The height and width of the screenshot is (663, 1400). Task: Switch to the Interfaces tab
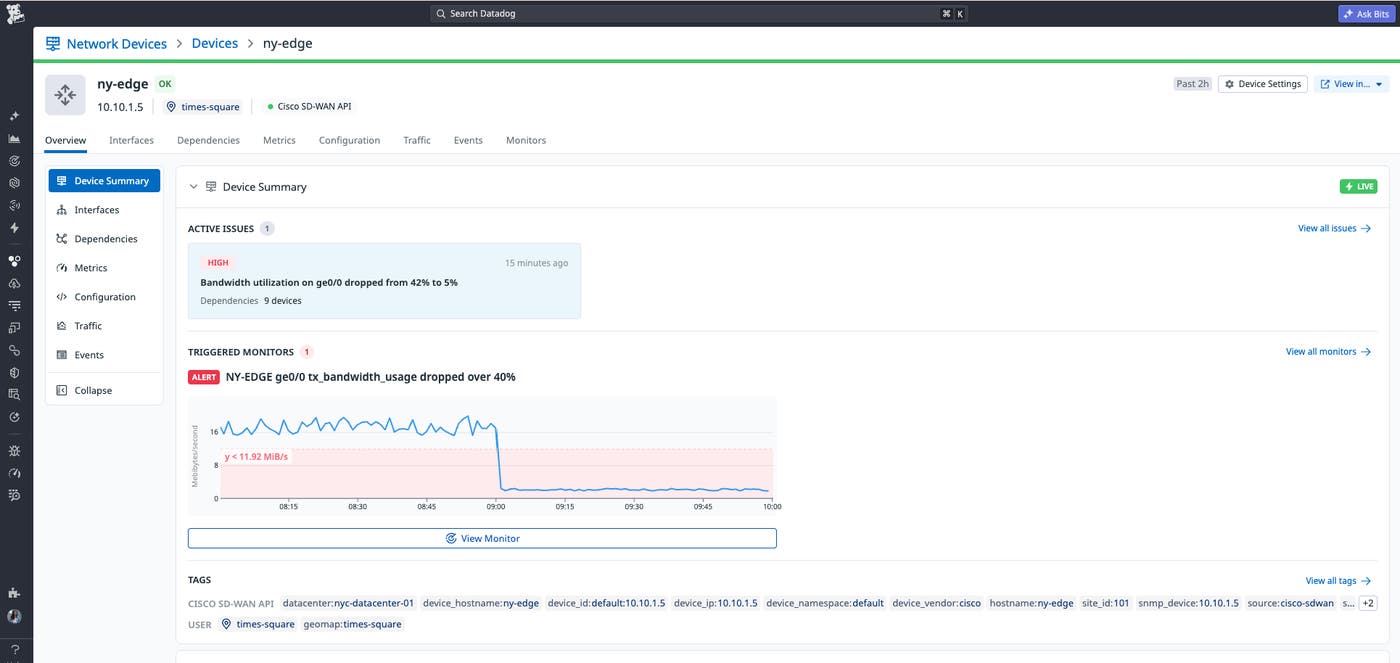tap(131, 140)
